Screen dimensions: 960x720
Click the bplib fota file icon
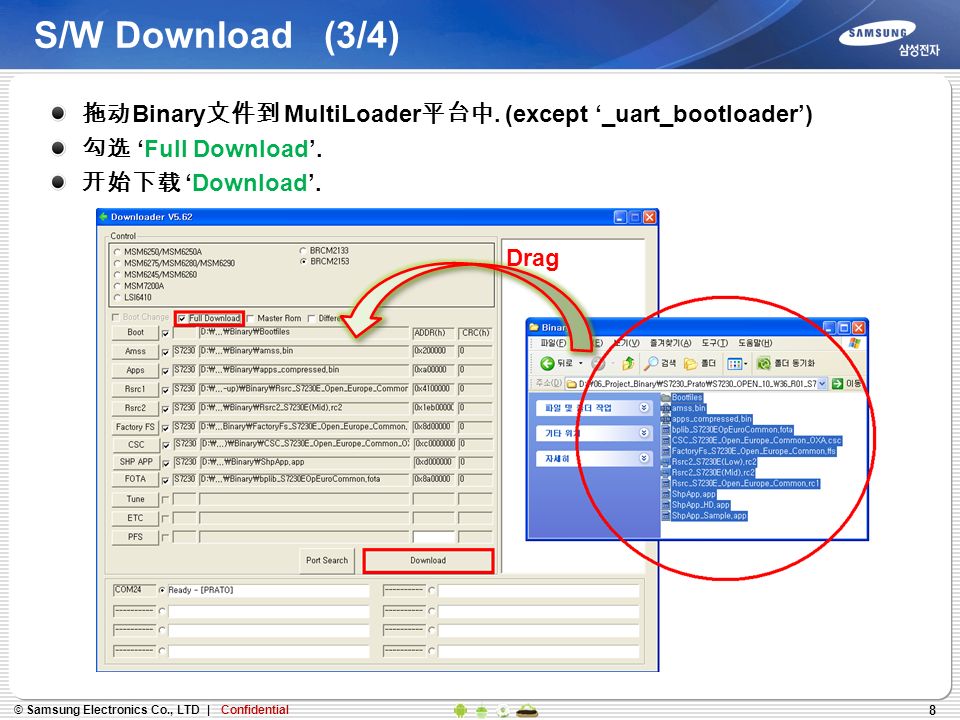(666, 430)
